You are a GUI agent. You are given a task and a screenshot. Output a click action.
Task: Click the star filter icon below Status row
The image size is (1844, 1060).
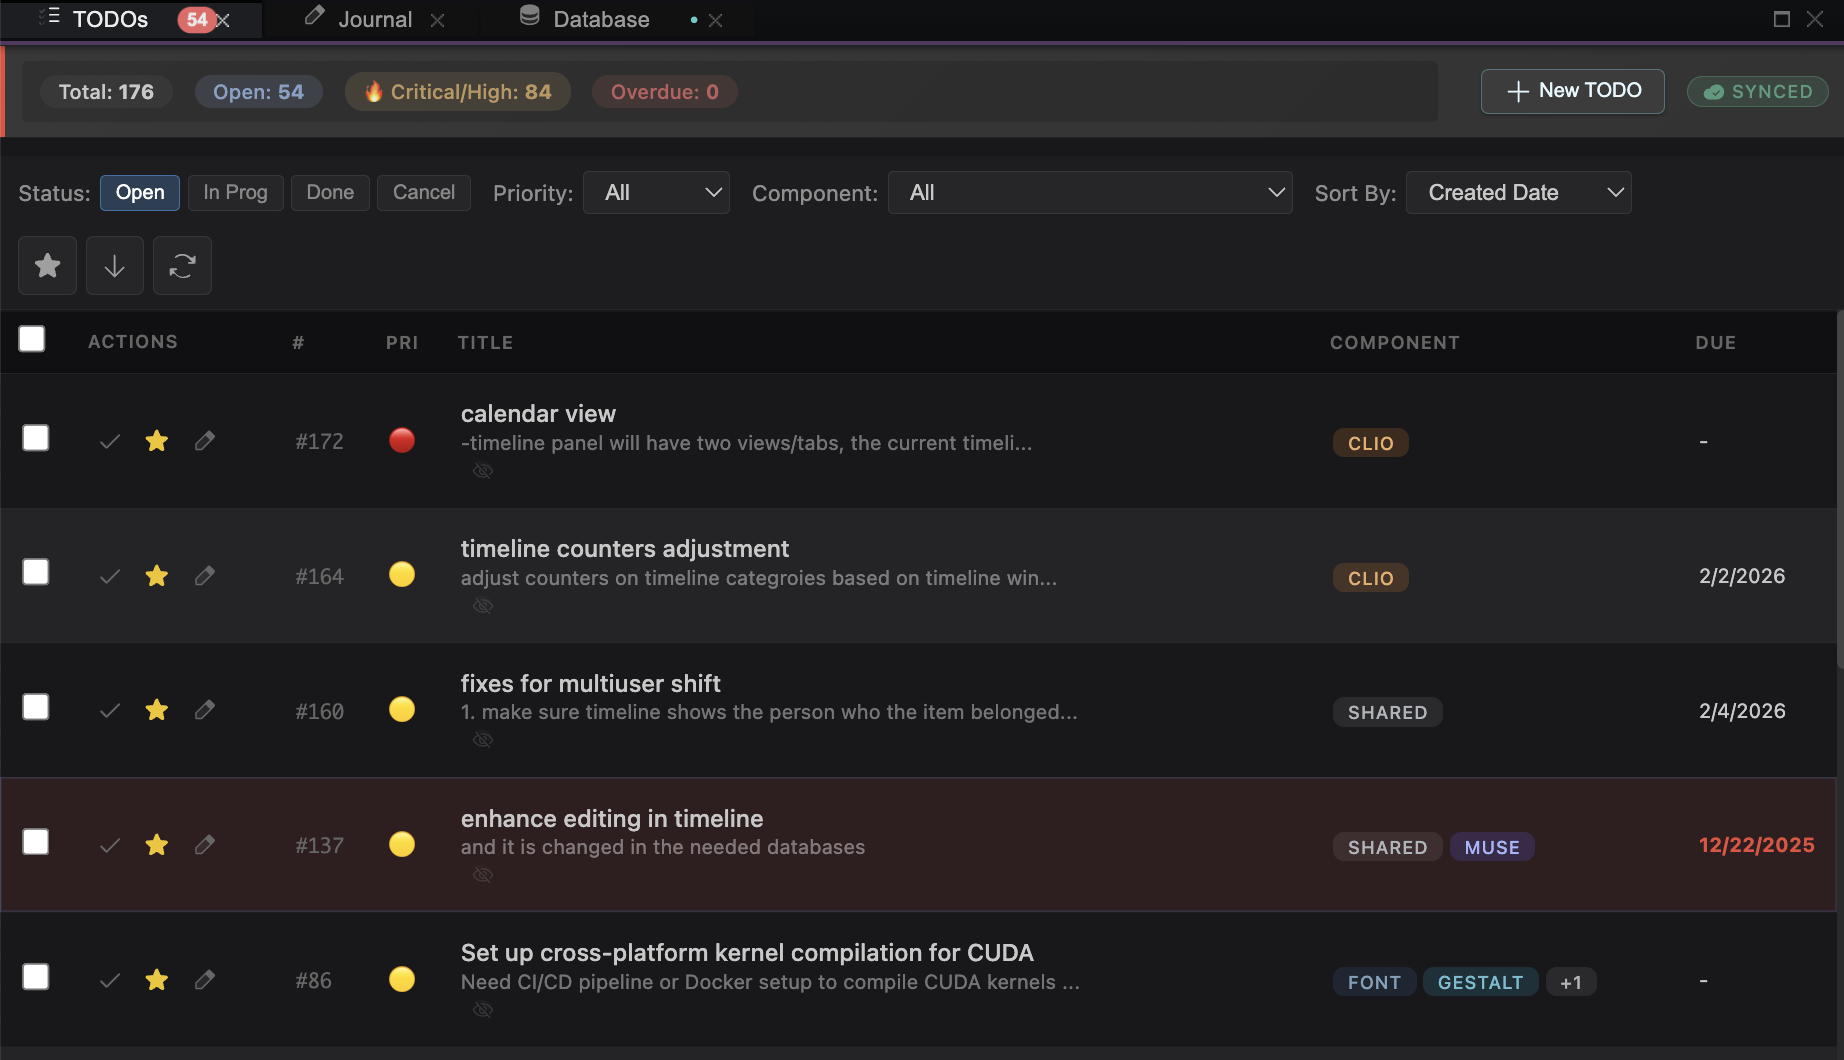tap(47, 265)
